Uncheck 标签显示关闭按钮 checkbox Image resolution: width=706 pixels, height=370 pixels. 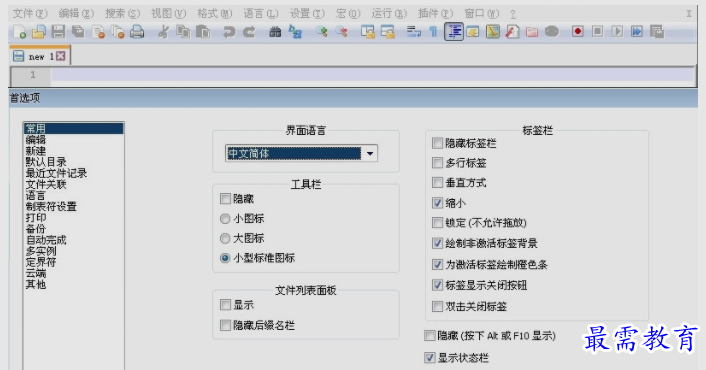(x=437, y=284)
